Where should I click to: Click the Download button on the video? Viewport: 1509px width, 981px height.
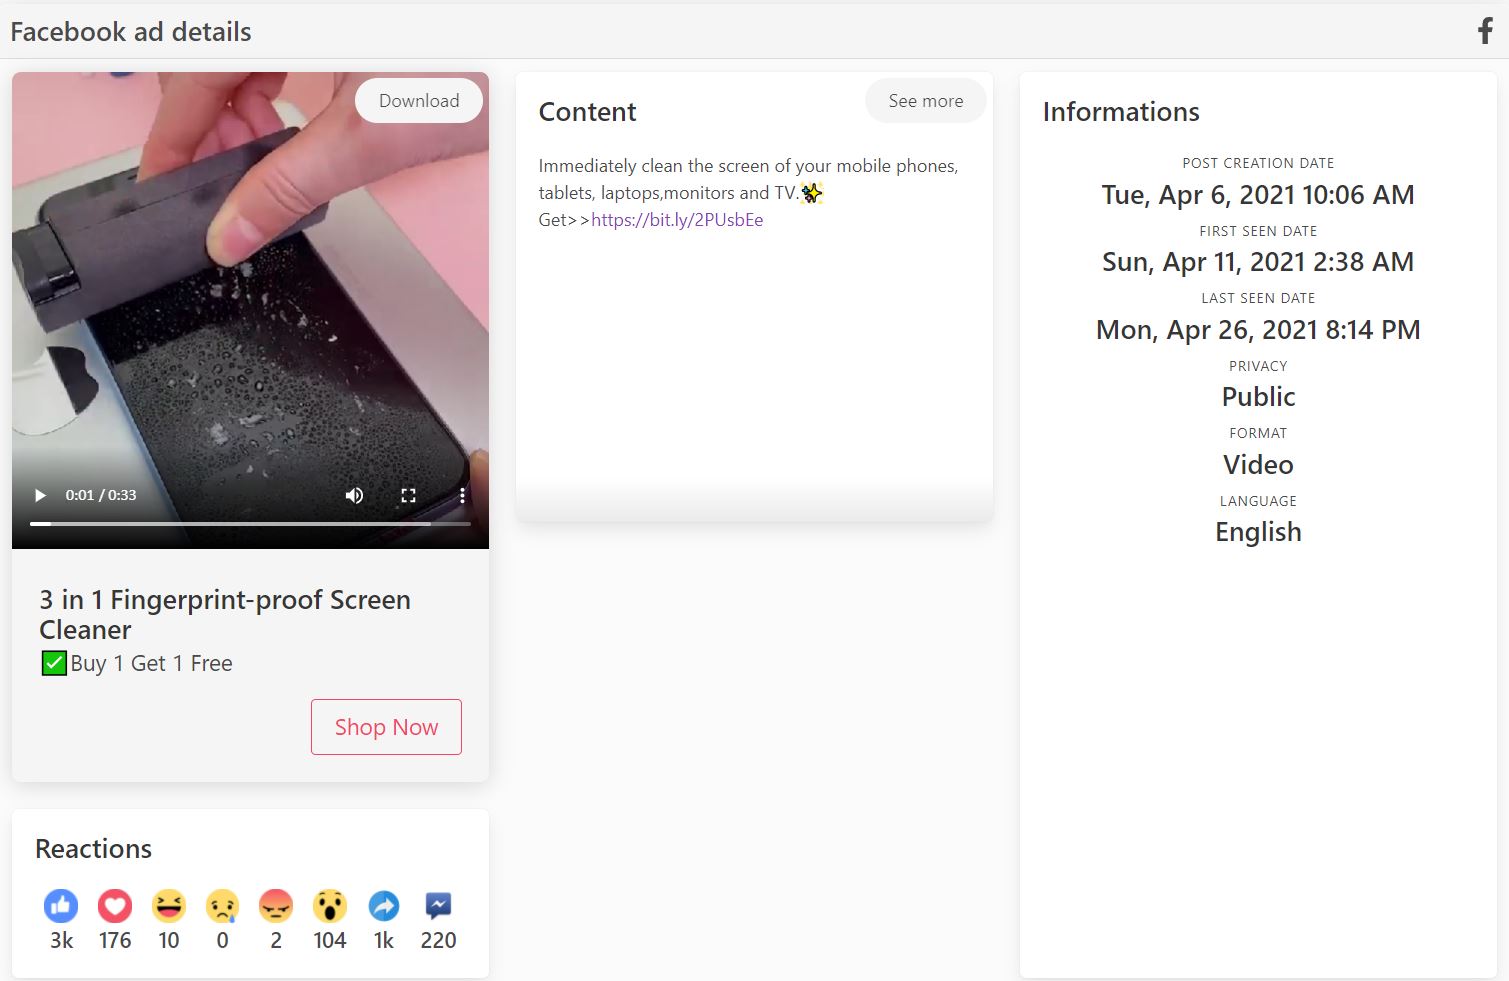418,100
